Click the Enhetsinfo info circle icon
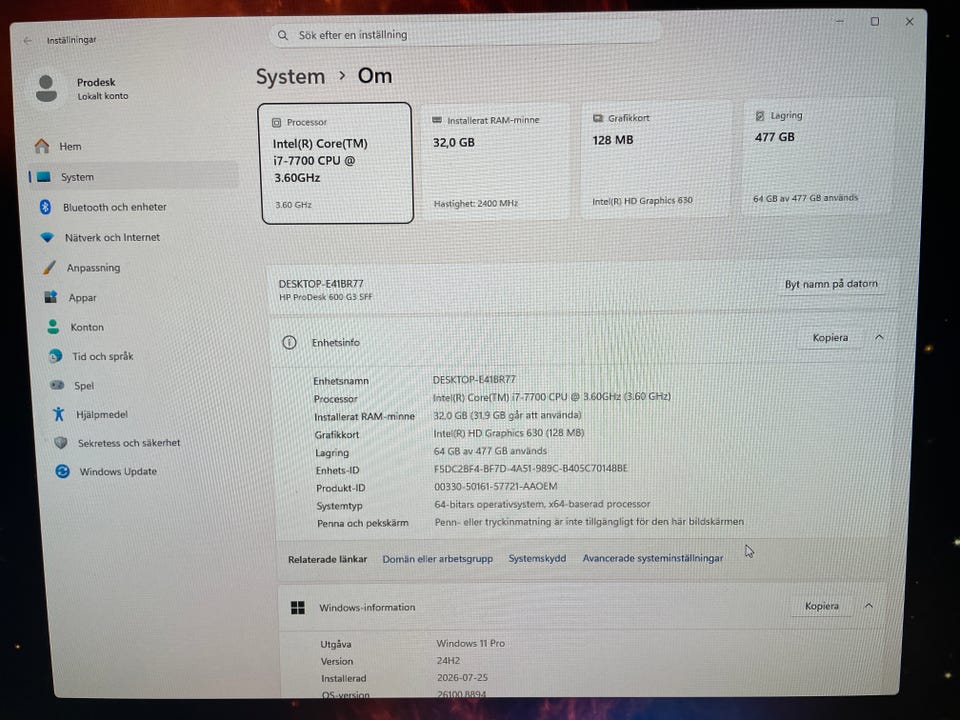The image size is (960, 720). [289, 342]
